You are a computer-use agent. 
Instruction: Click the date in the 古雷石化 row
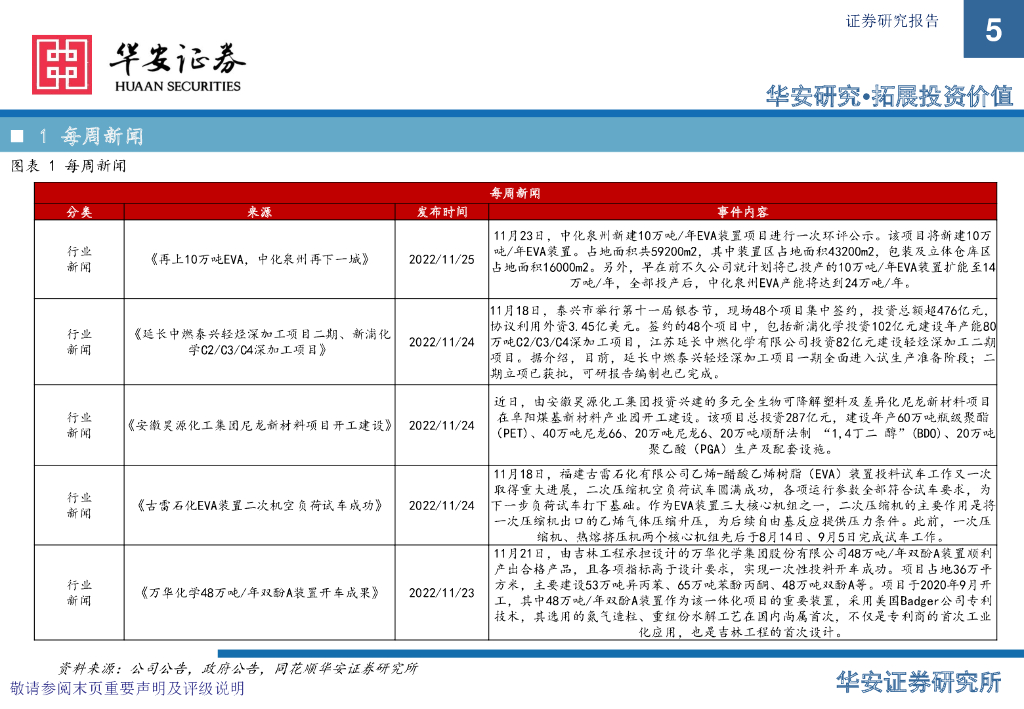pos(441,505)
